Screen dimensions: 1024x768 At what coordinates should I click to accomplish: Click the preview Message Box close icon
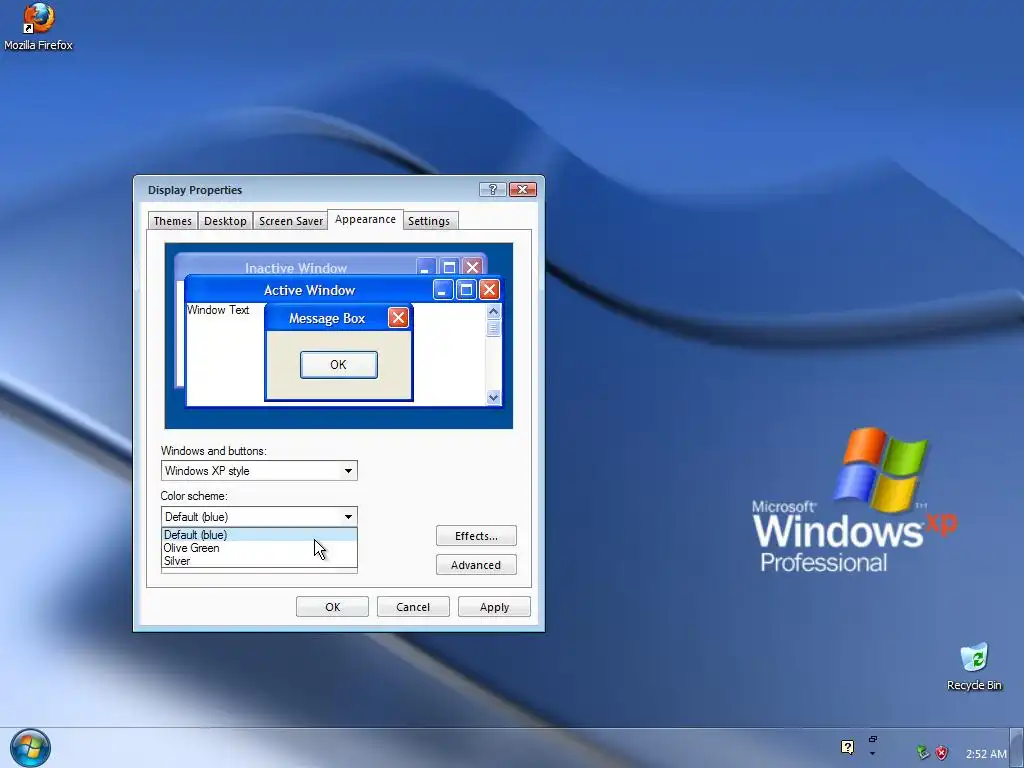click(x=398, y=318)
